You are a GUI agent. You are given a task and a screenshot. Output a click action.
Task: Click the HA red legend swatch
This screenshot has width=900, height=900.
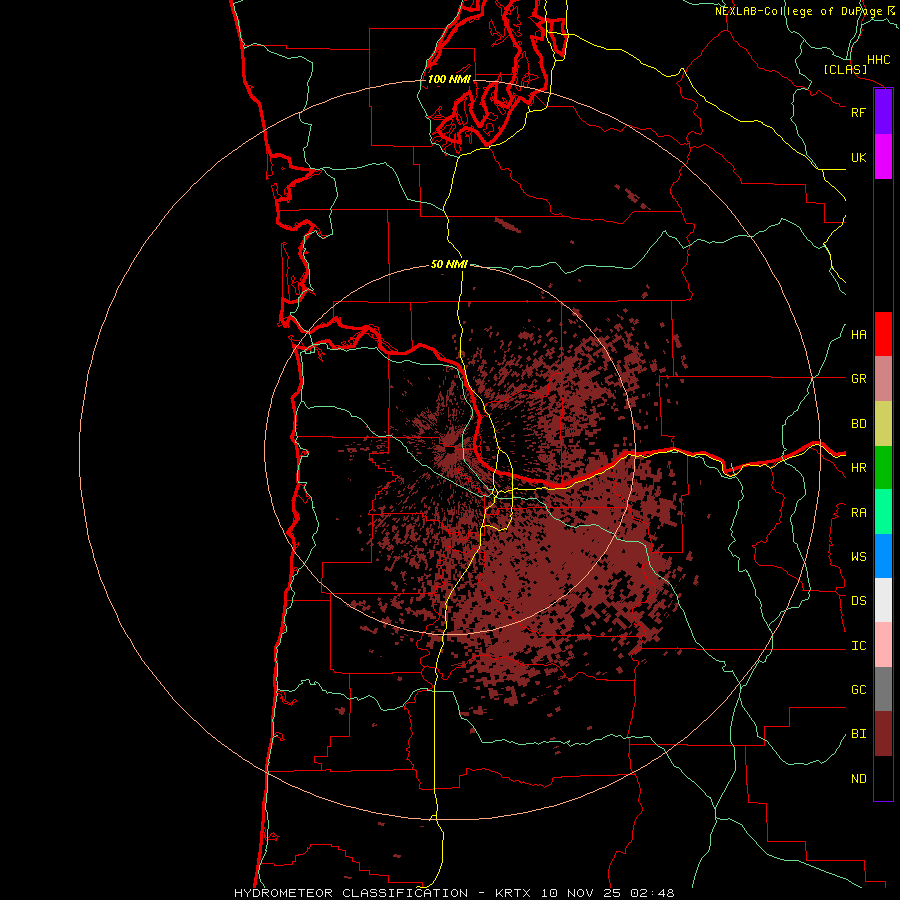(x=883, y=334)
